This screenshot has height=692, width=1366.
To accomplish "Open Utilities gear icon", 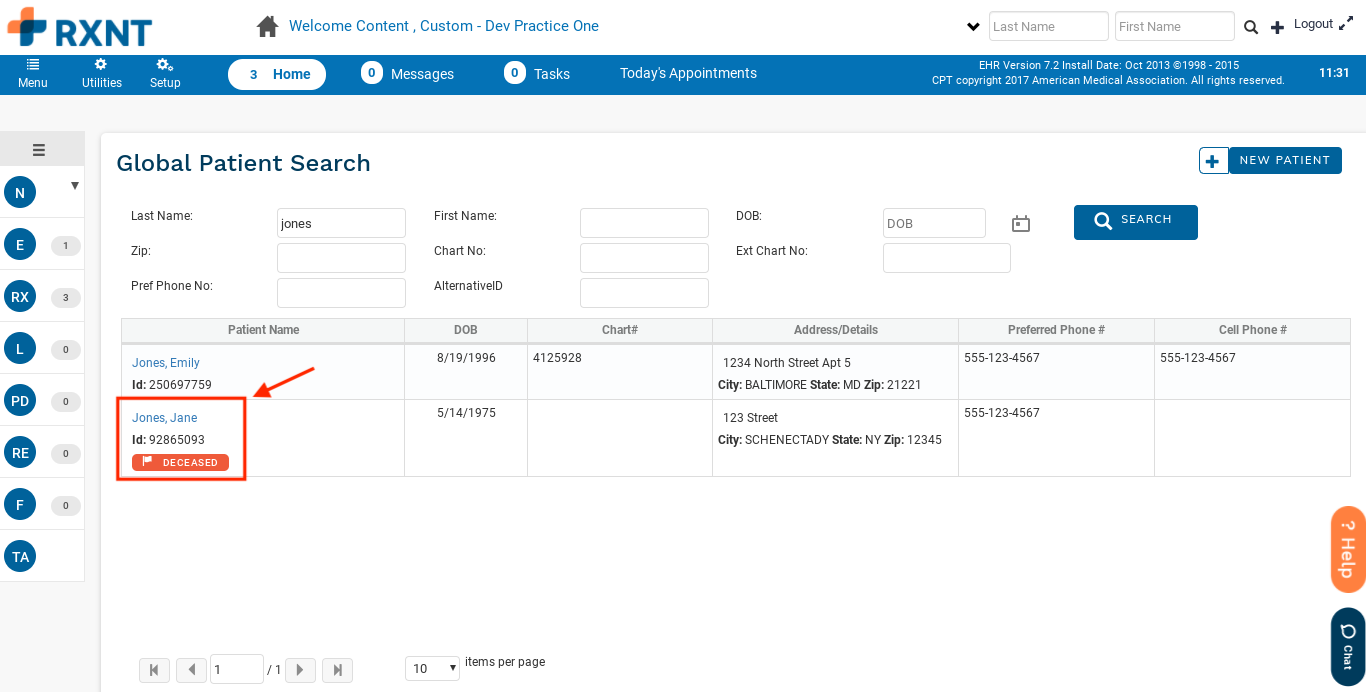I will pos(101,65).
